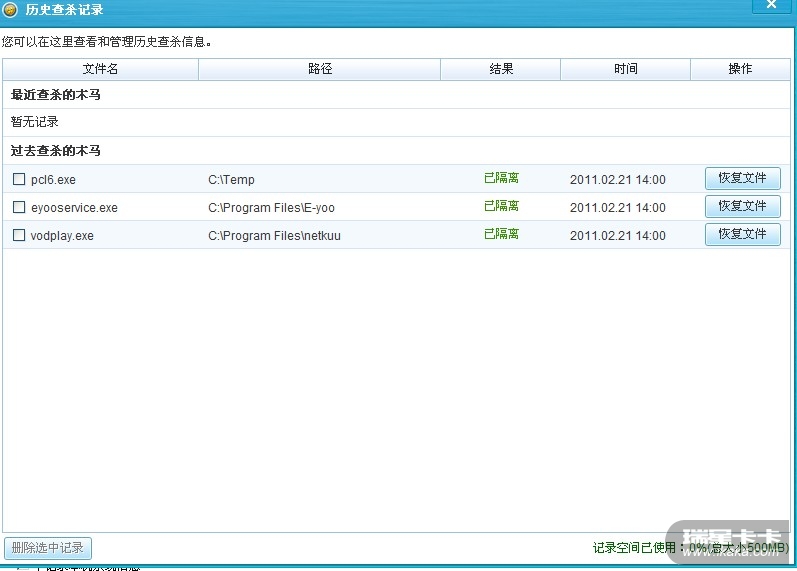Restore file in the pcl6.exe row
This screenshot has width=797, height=571.
click(743, 178)
